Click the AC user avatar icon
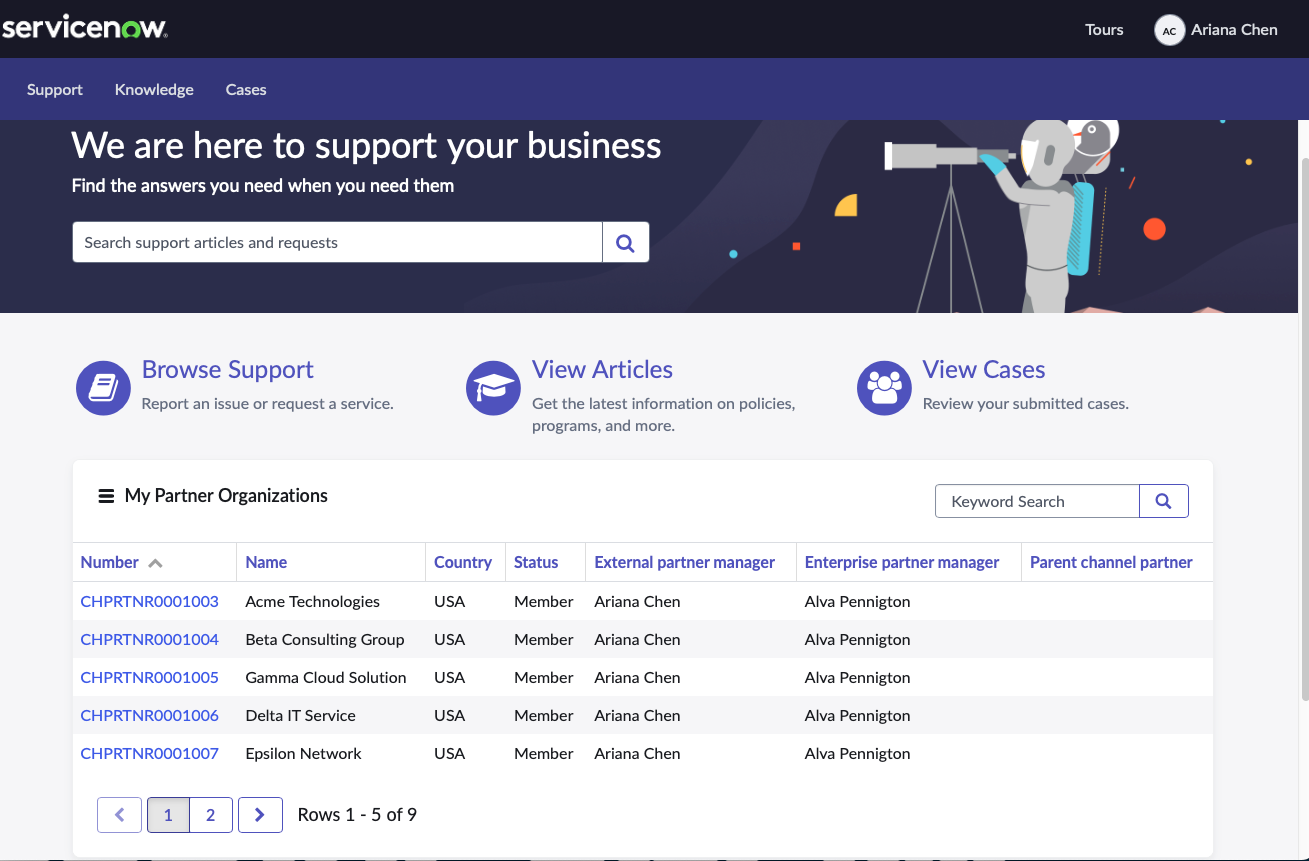 coord(1169,30)
